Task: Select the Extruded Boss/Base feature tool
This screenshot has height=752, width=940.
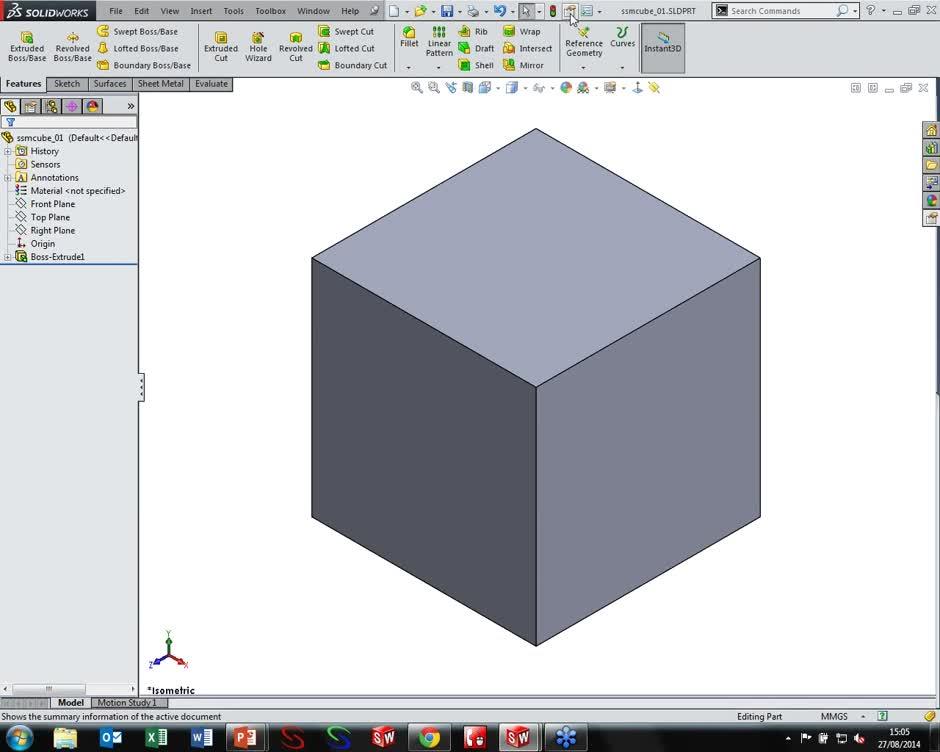Action: [26, 44]
